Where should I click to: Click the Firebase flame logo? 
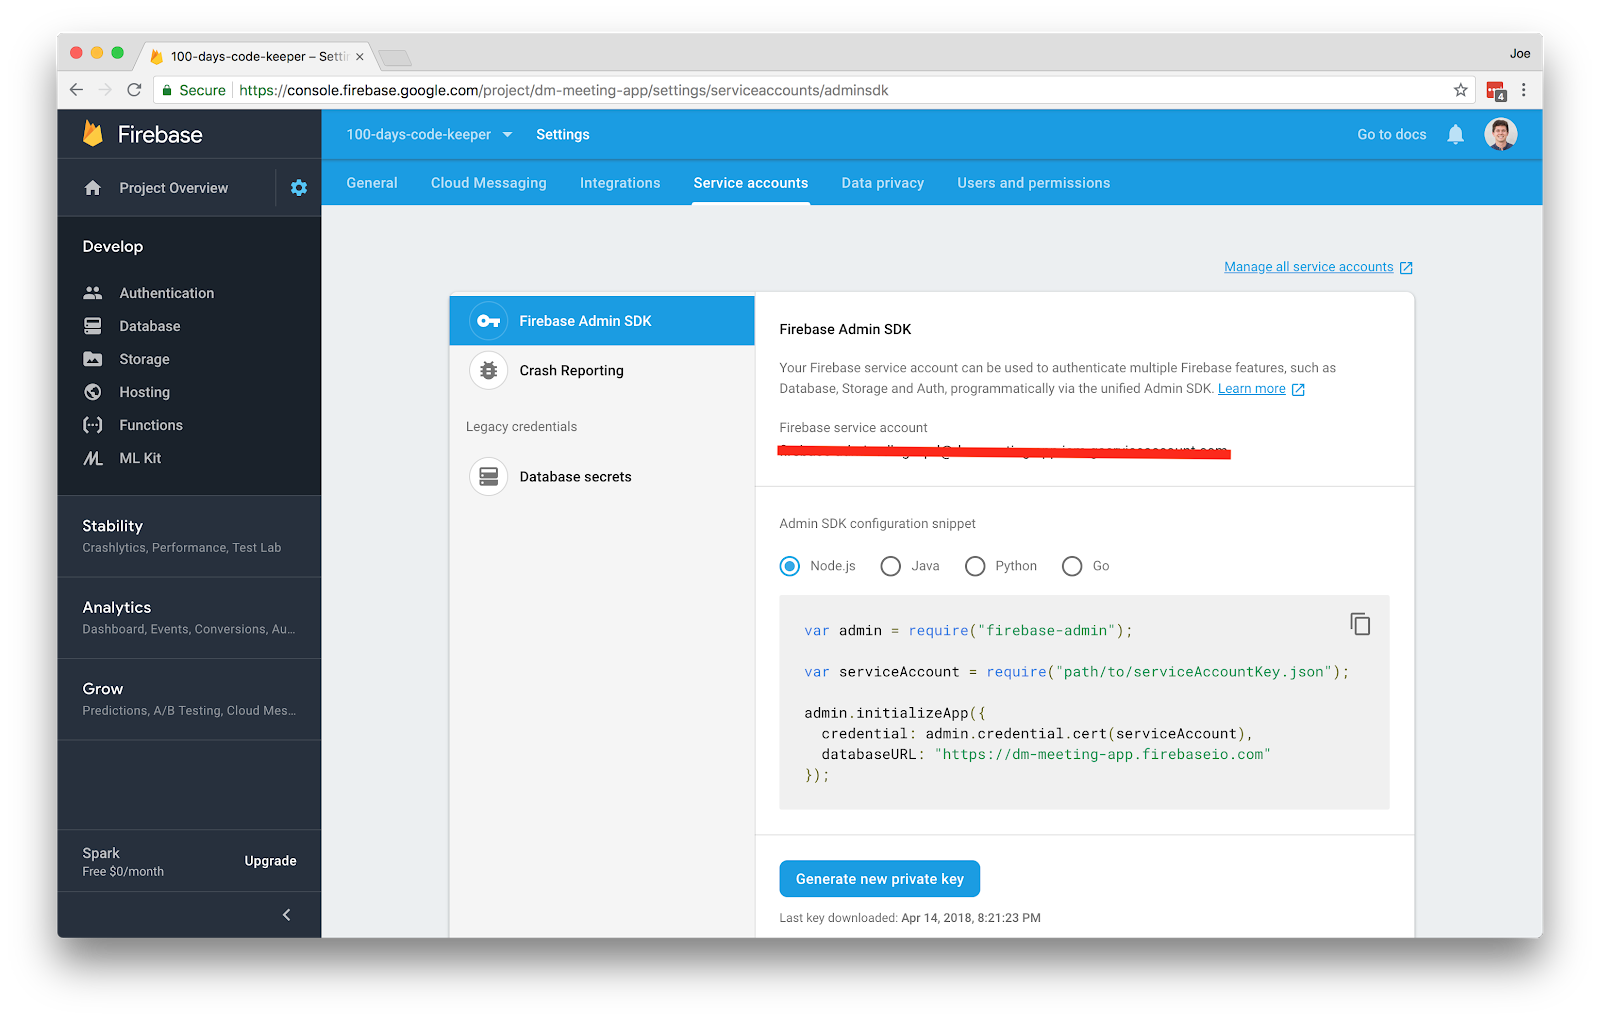(x=93, y=134)
